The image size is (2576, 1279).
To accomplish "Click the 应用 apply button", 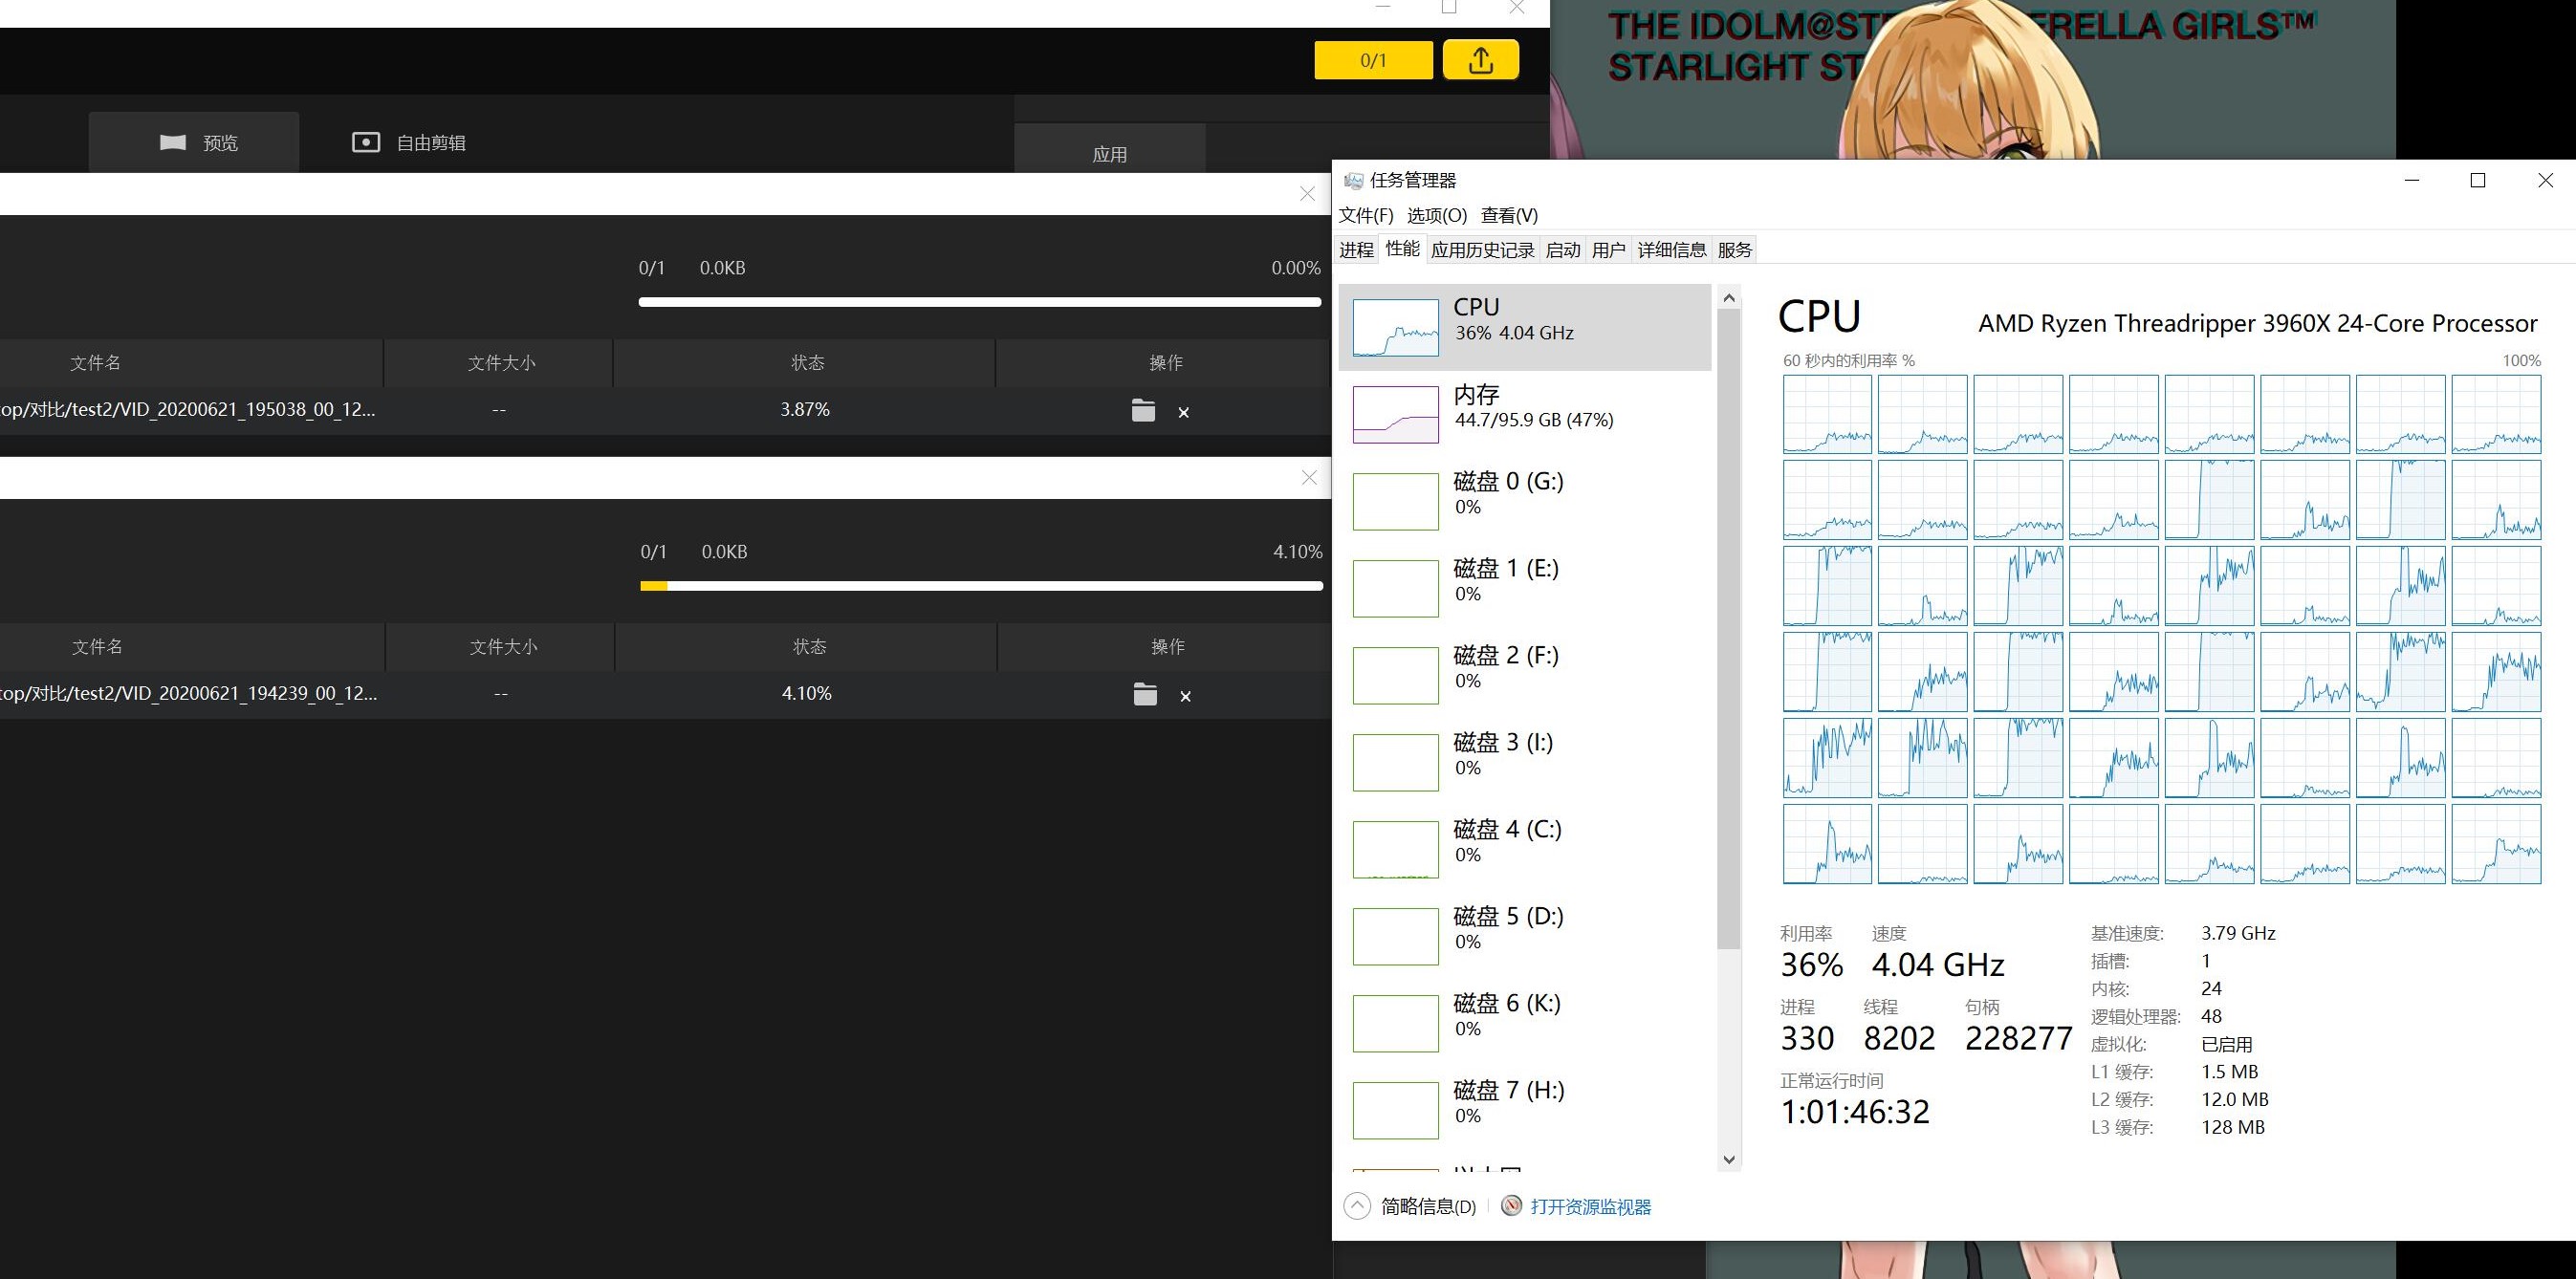I will [1109, 154].
